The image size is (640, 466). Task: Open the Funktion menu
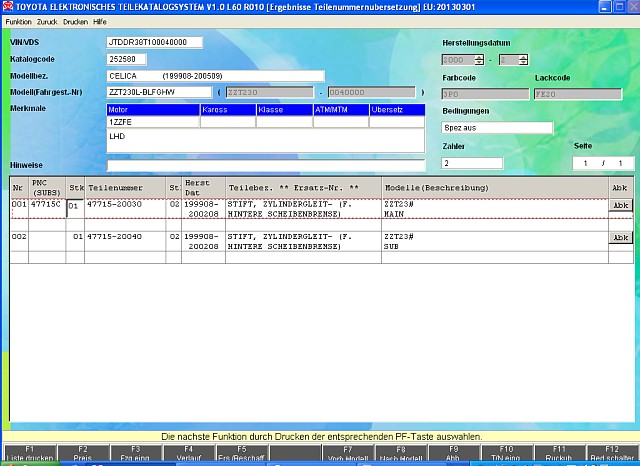[x=18, y=22]
